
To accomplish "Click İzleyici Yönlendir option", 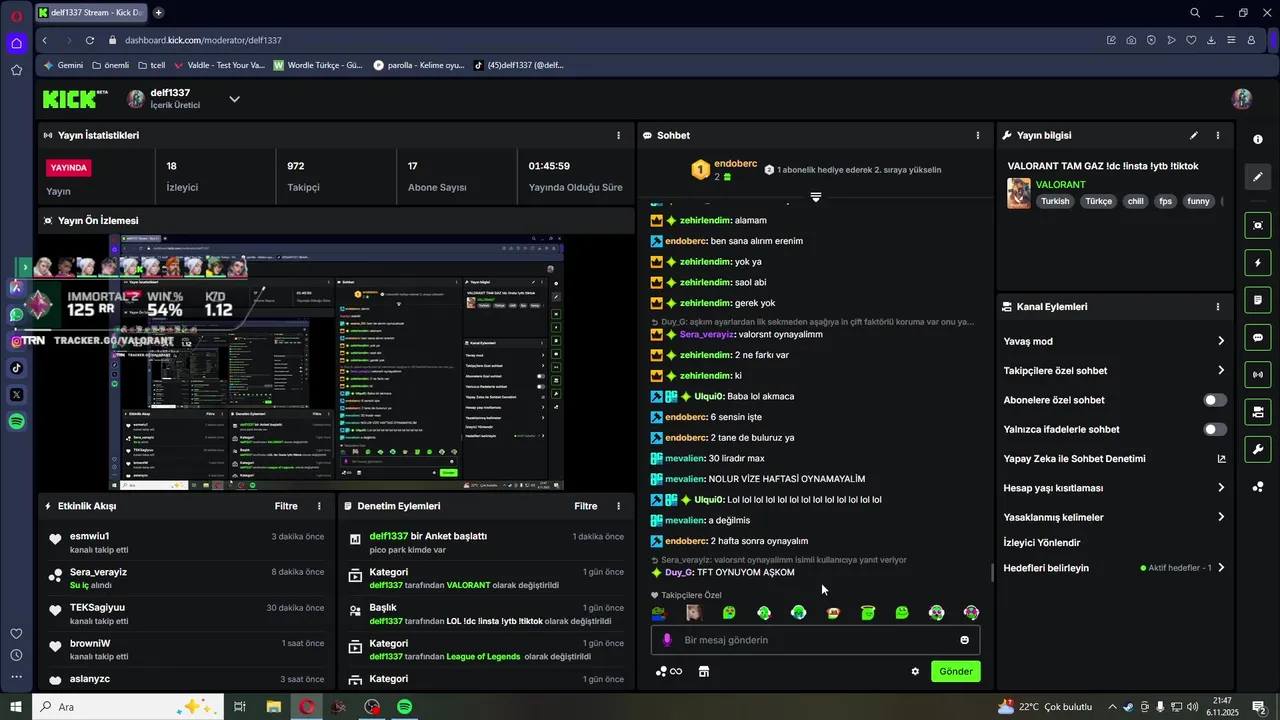I will (1042, 542).
